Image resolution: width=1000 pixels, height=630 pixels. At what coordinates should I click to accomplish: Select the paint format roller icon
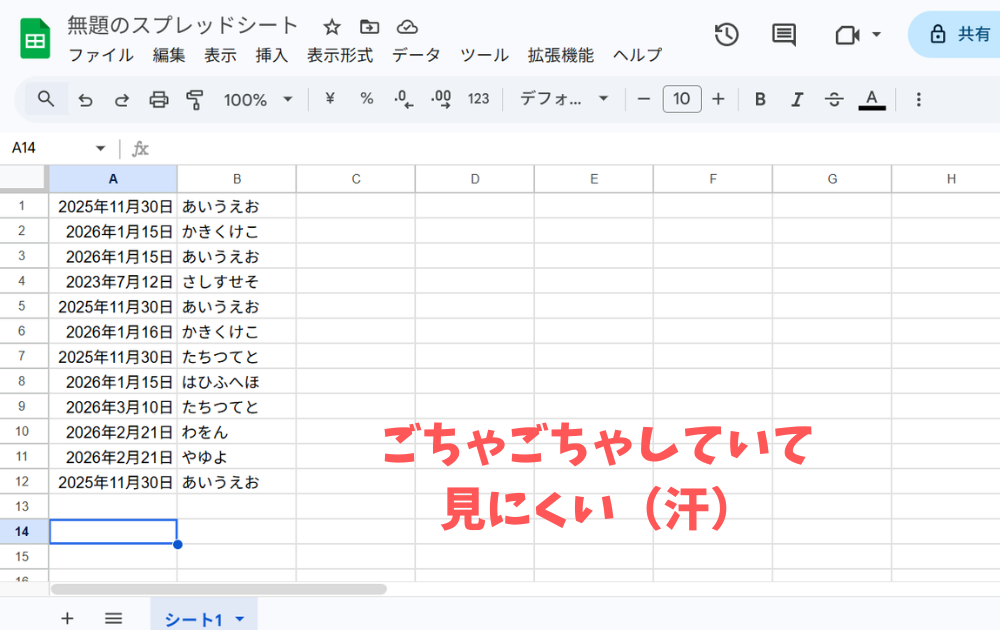pyautogui.click(x=195, y=99)
